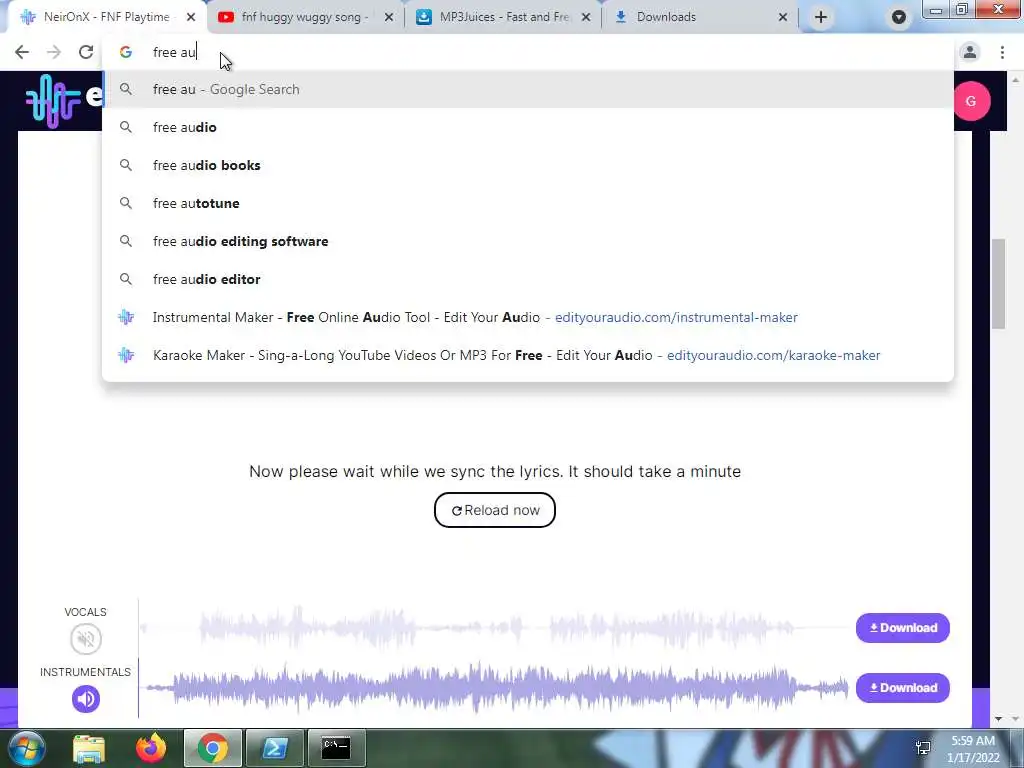Open a new tab with the plus button

point(821,17)
